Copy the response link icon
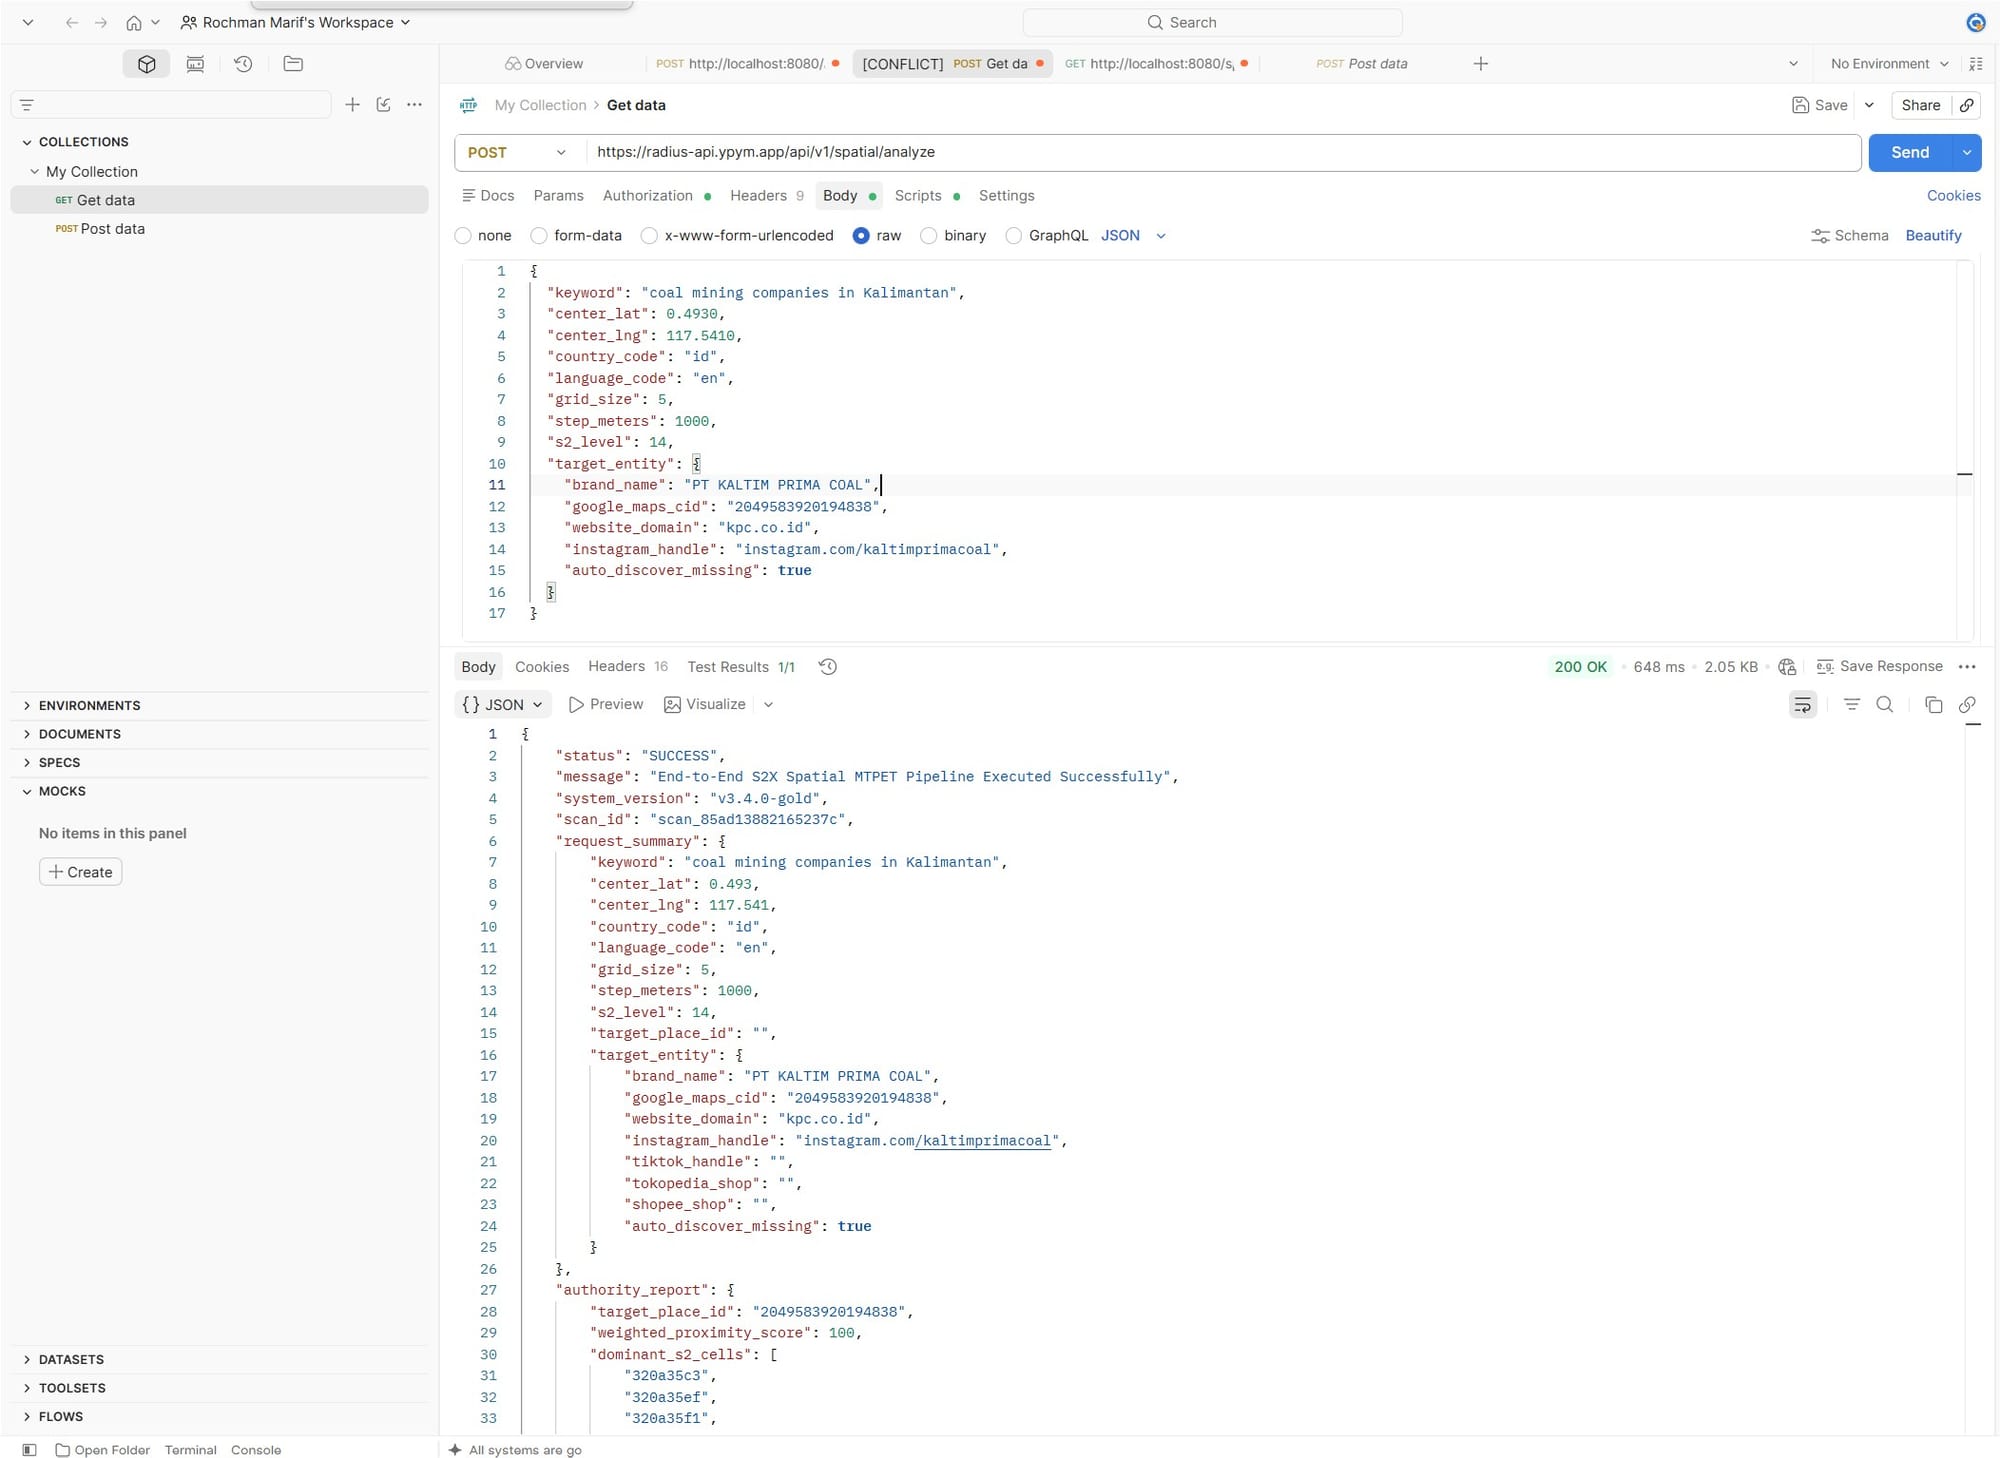Viewport: 2000px width, 1458px height. point(1967,705)
